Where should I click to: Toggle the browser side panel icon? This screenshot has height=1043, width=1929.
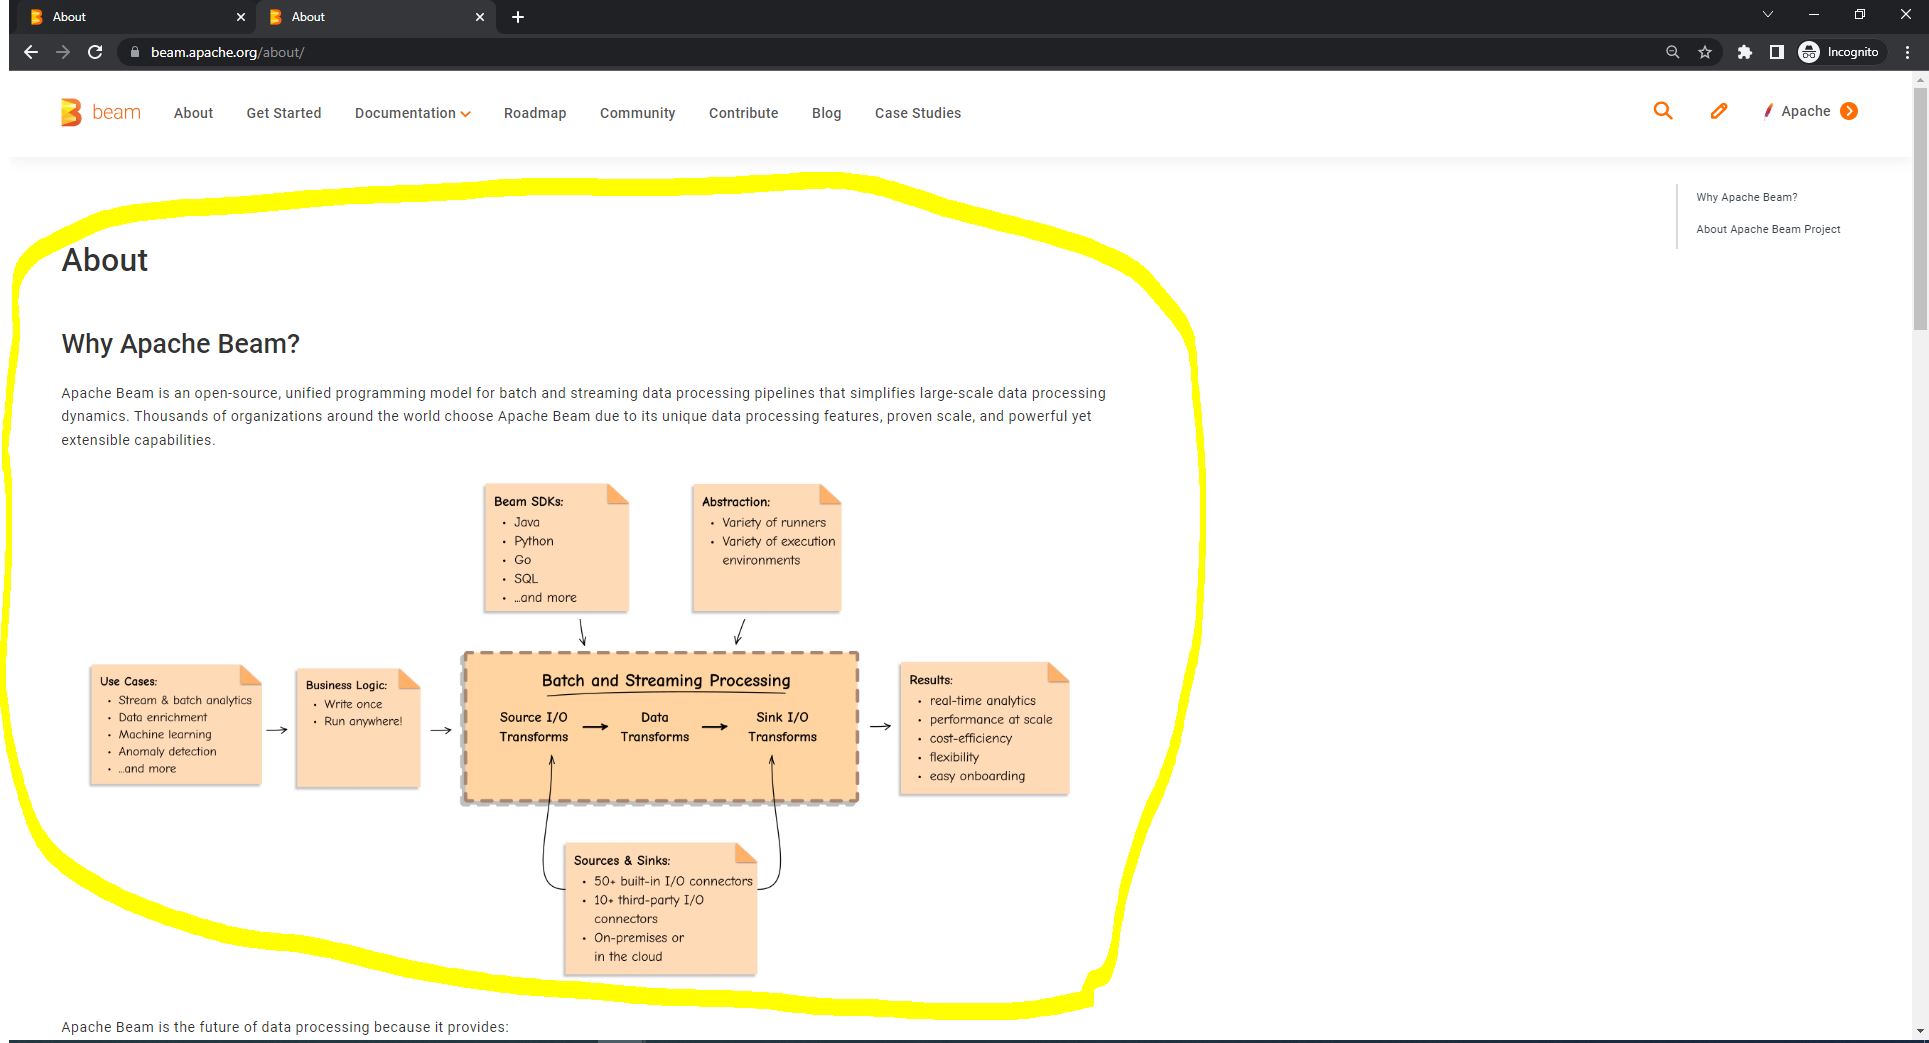pyautogui.click(x=1776, y=52)
